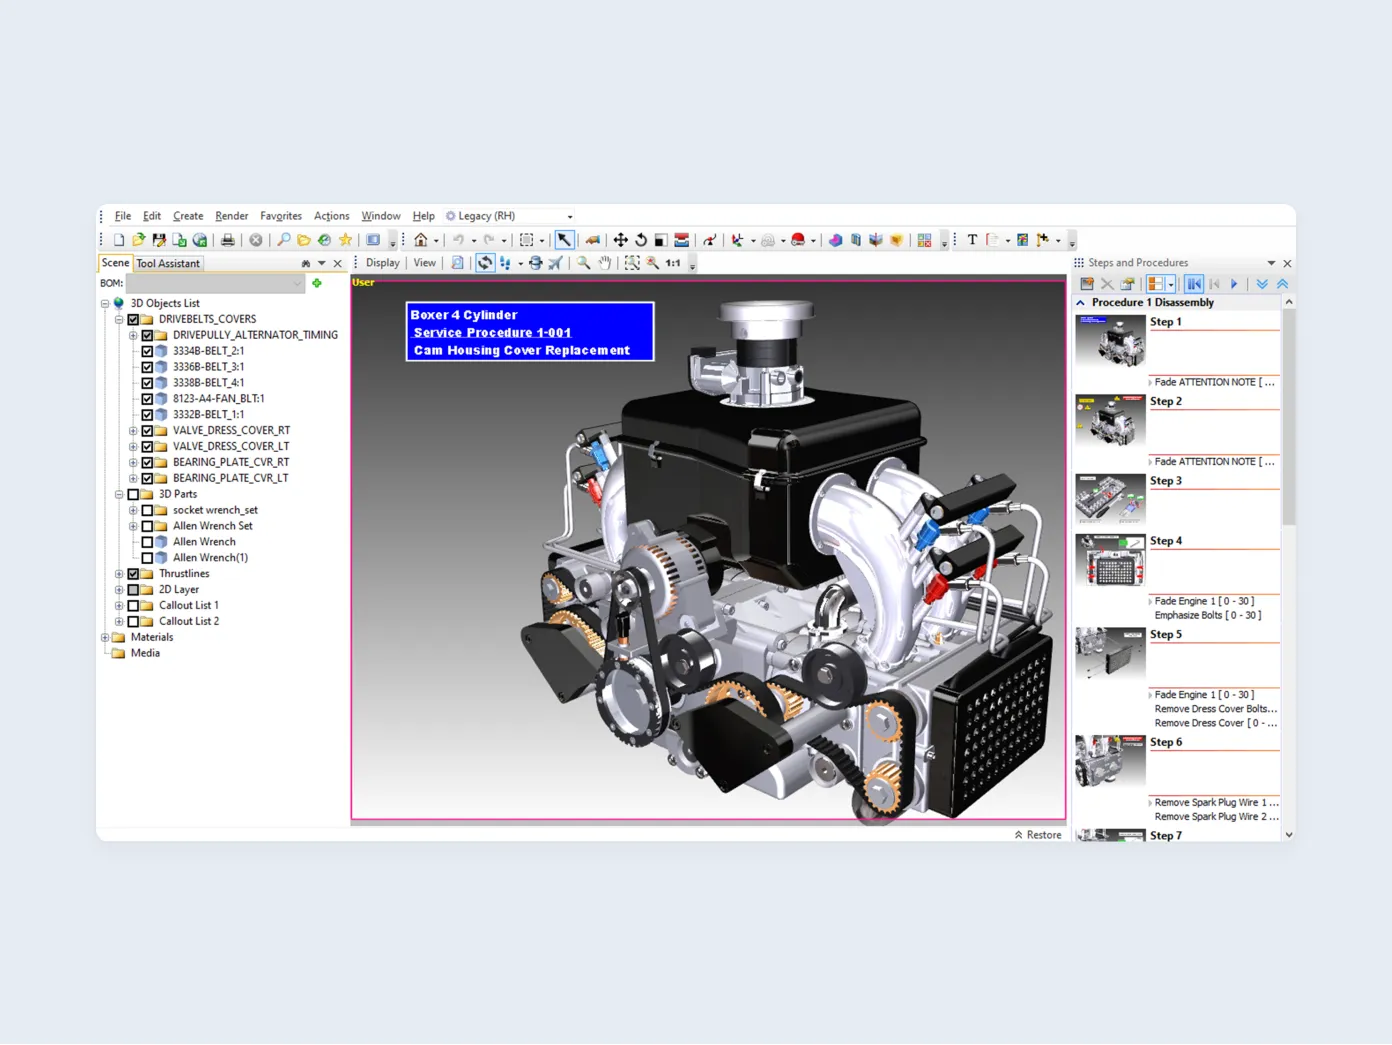Click the T text tool icon

click(972, 240)
